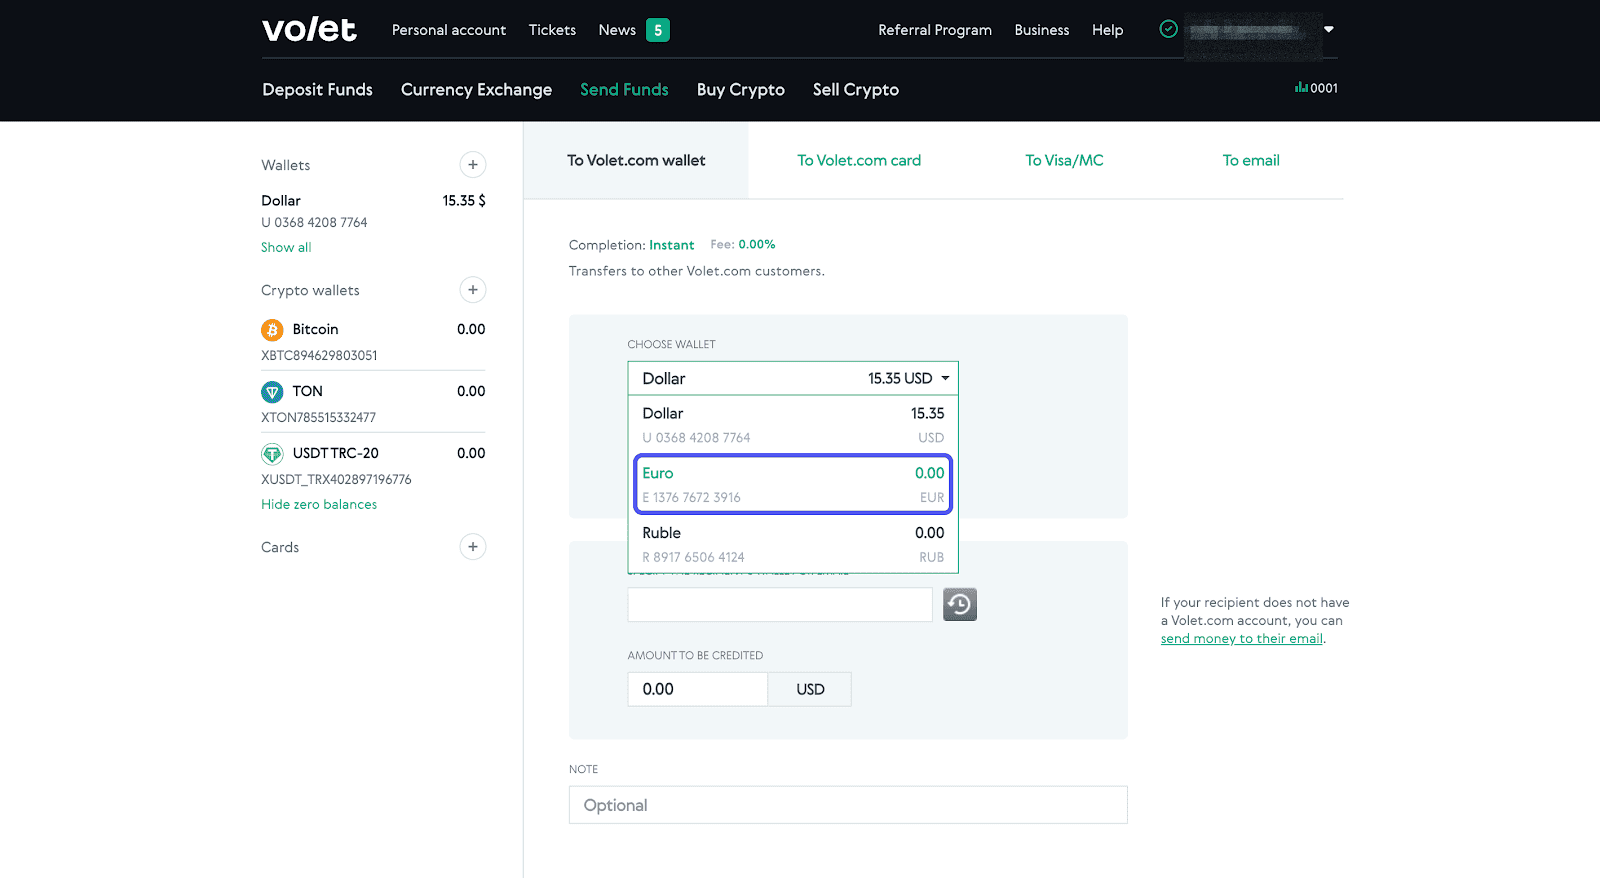Add a new crypto wallet plus icon

click(x=473, y=290)
